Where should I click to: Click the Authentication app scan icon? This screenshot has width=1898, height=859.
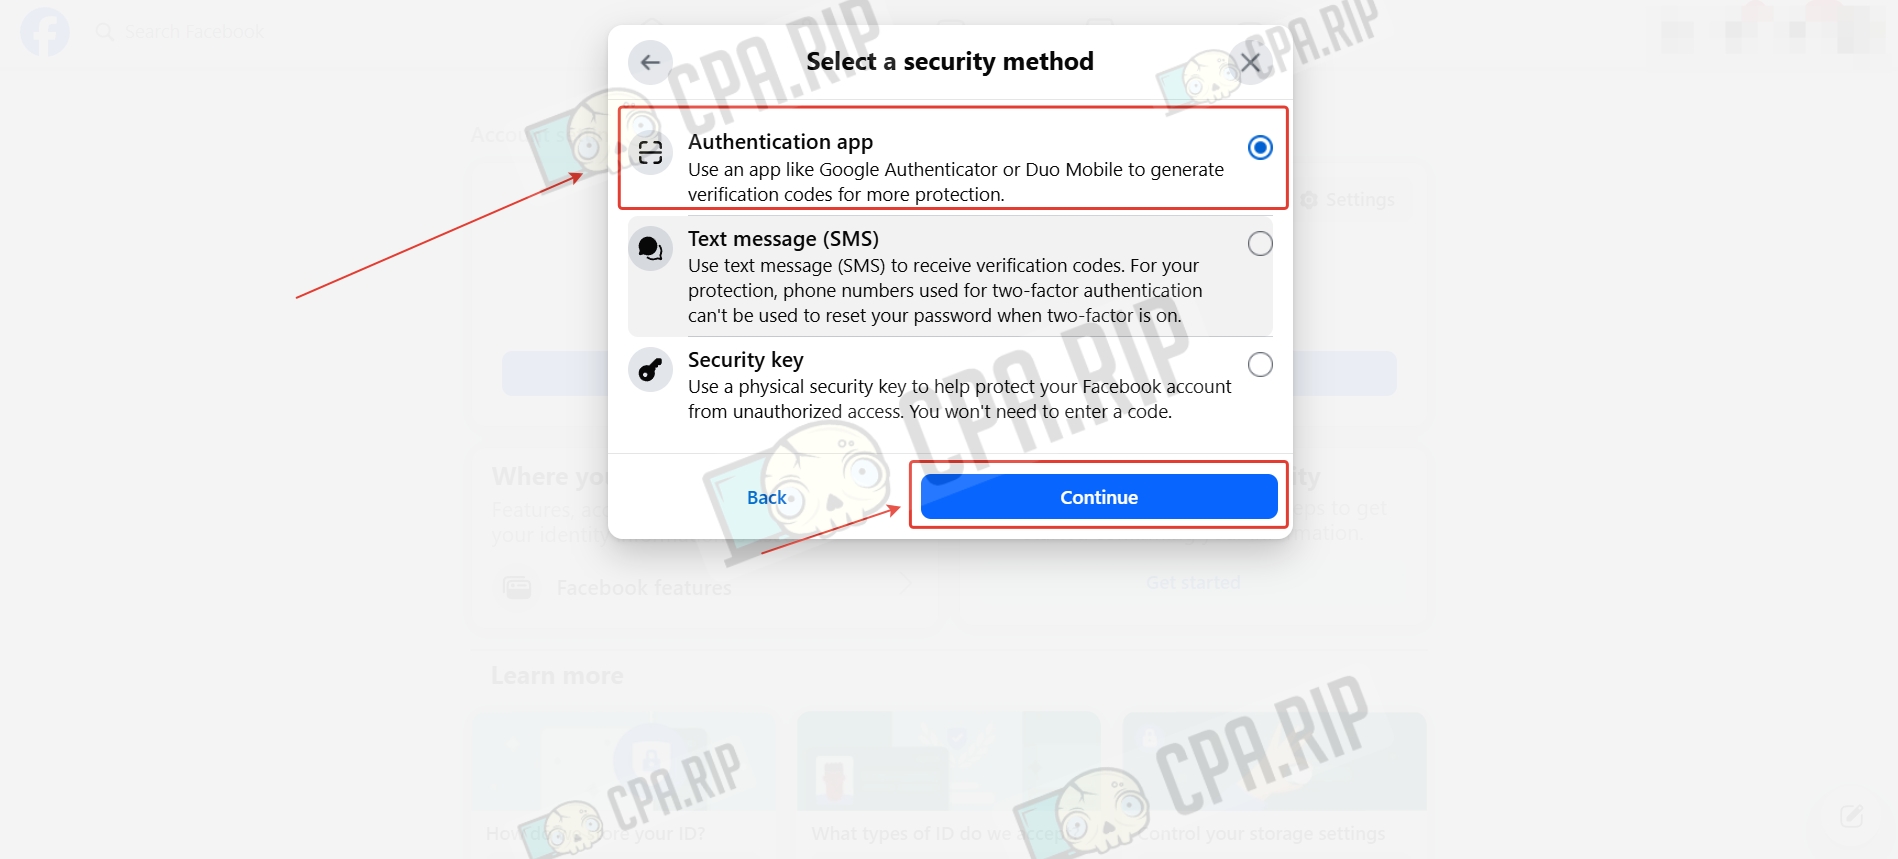(x=650, y=153)
